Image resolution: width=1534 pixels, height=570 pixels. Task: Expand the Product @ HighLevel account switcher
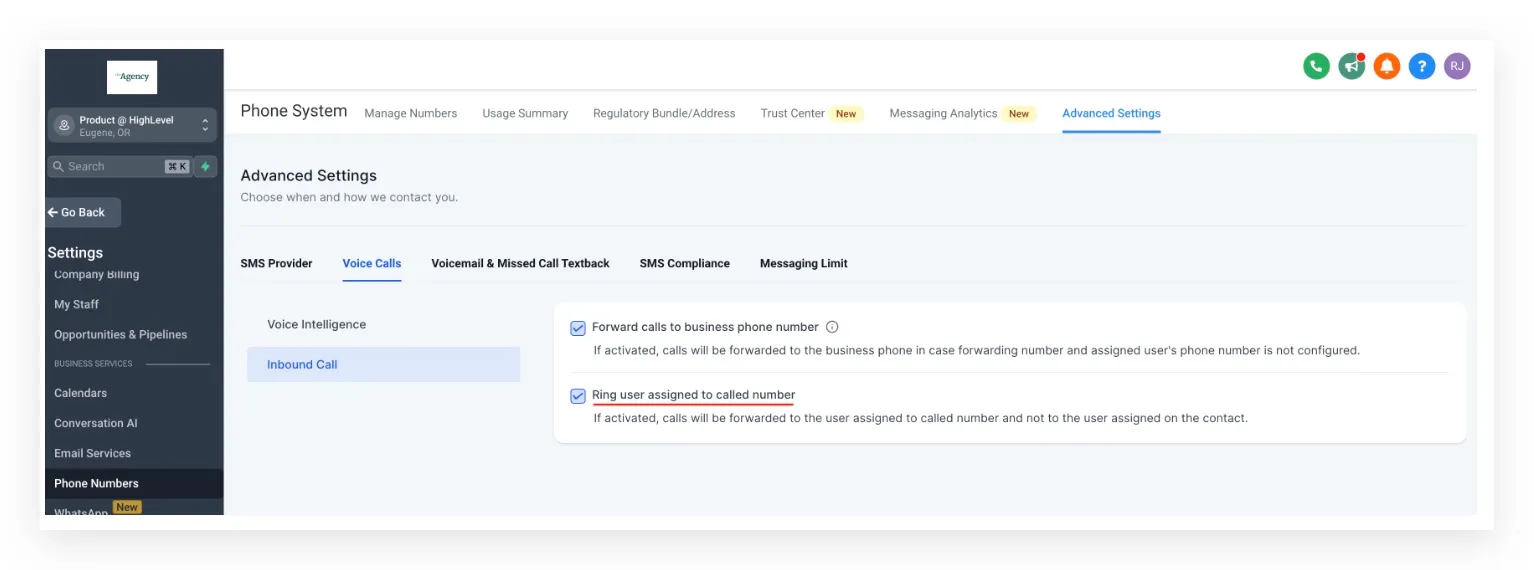click(132, 125)
